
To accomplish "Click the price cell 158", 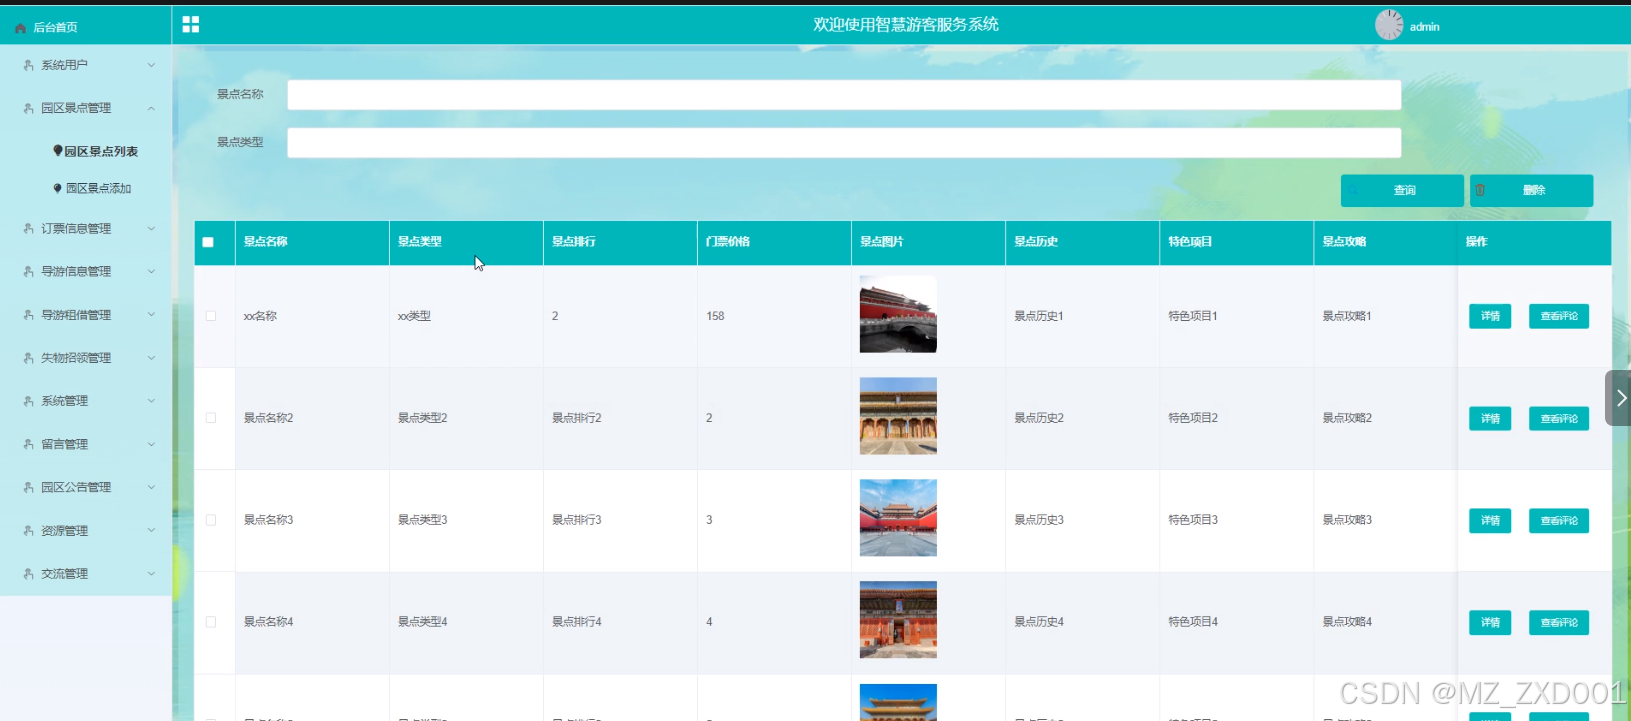I will point(715,316).
